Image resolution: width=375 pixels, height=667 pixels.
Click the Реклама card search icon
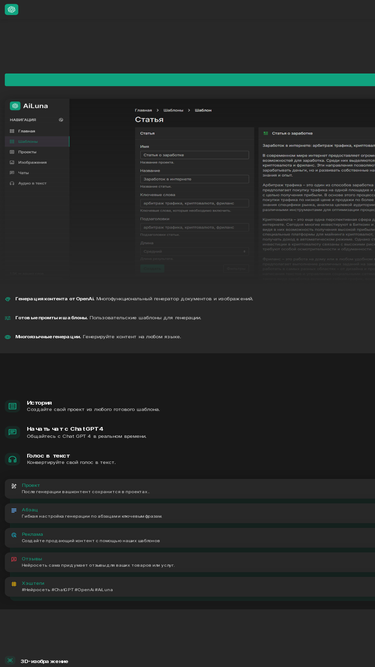pos(14,535)
